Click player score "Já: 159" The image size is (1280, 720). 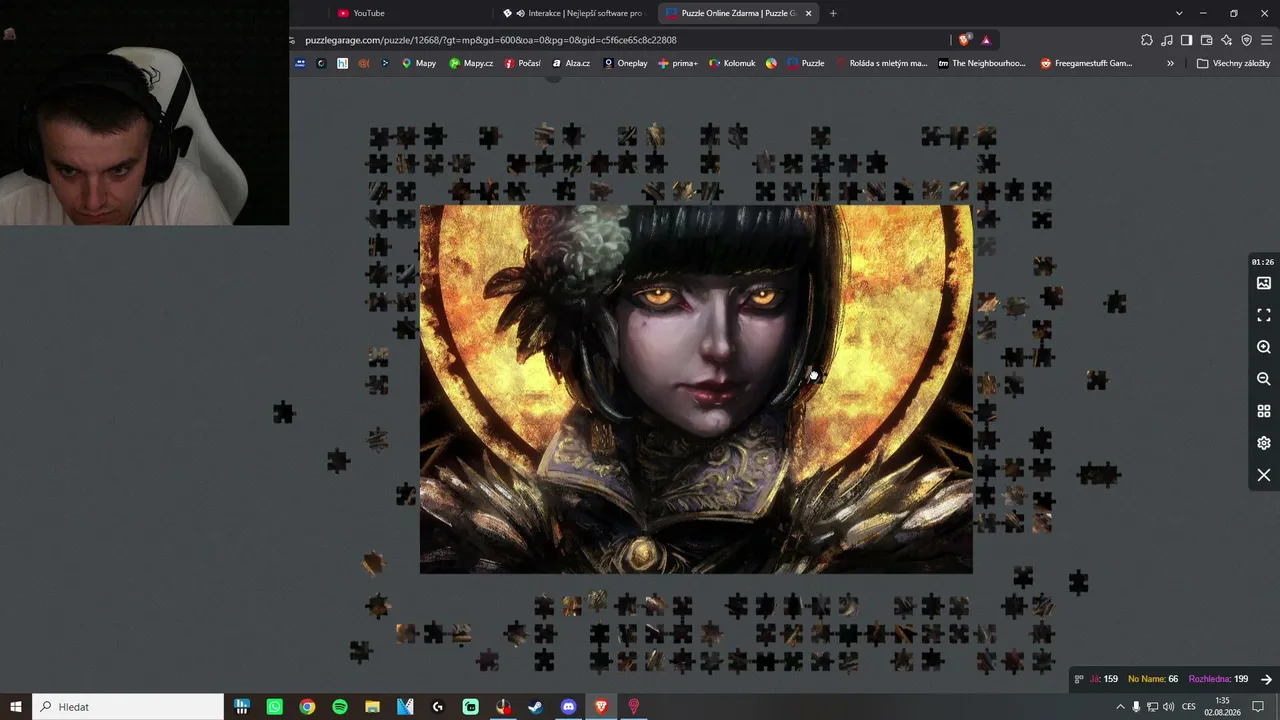pyautogui.click(x=1103, y=679)
